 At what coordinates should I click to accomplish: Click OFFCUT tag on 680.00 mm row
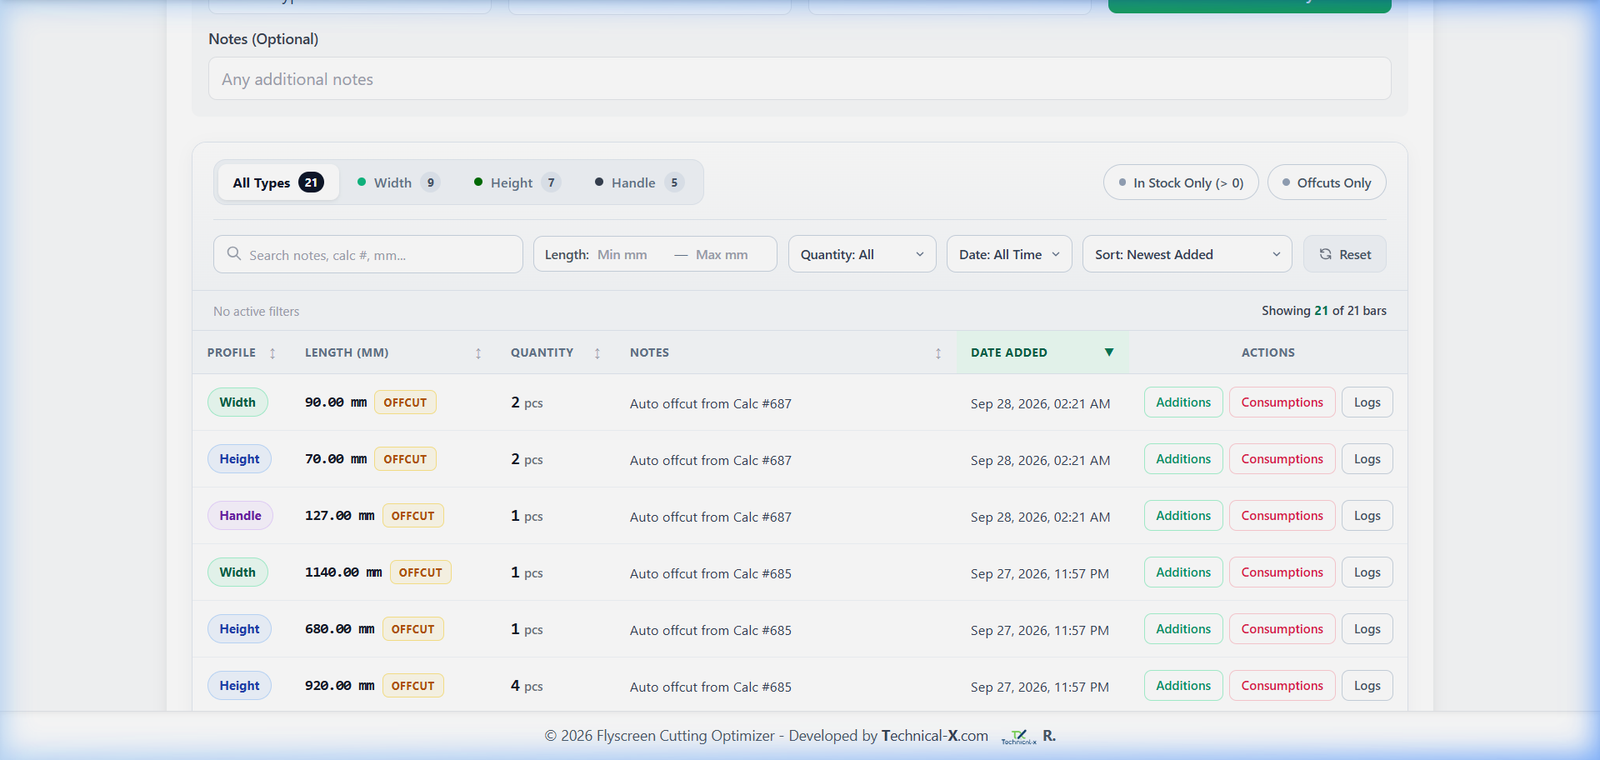pos(413,629)
